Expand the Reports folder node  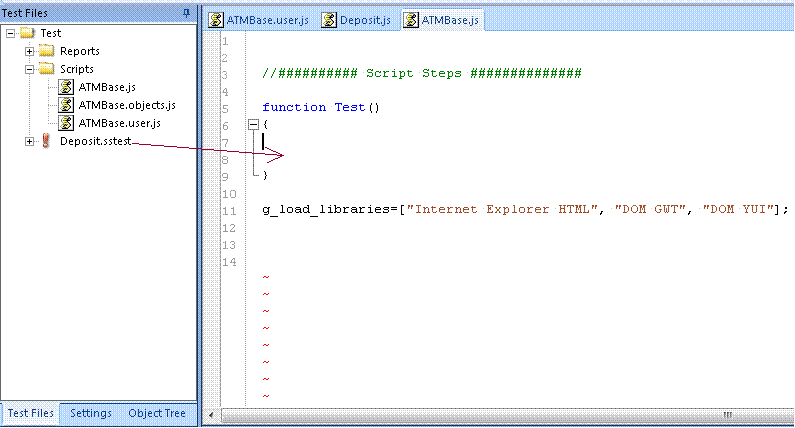[30, 51]
